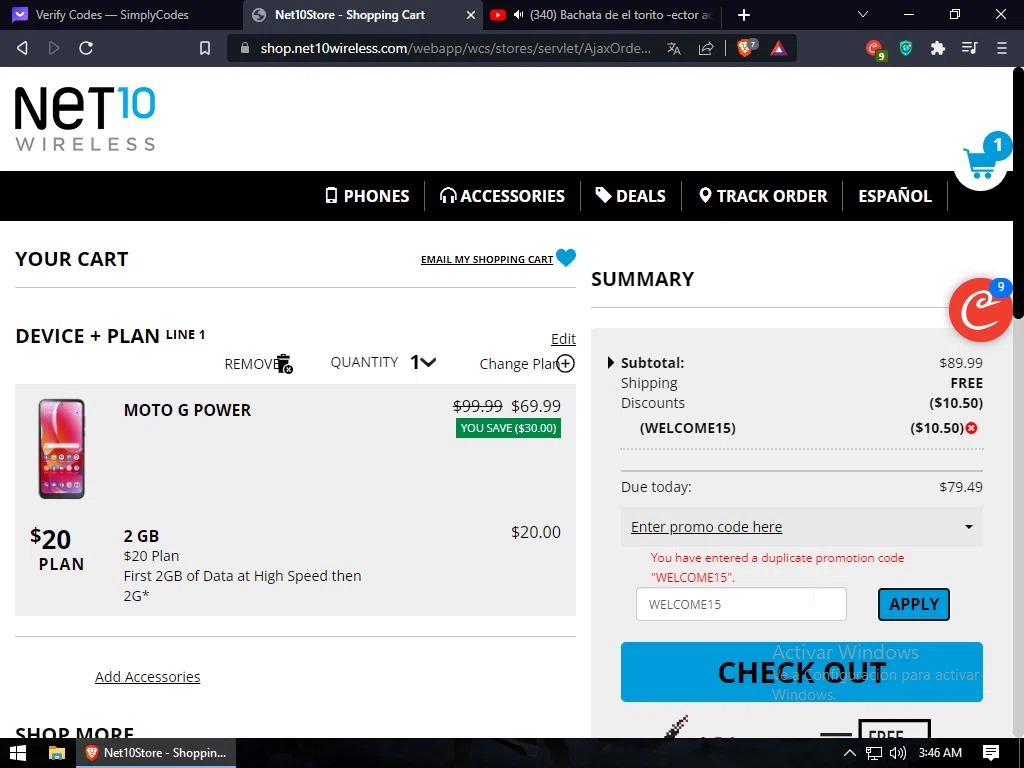Switch to the YouTube Bachata tab

(601, 14)
